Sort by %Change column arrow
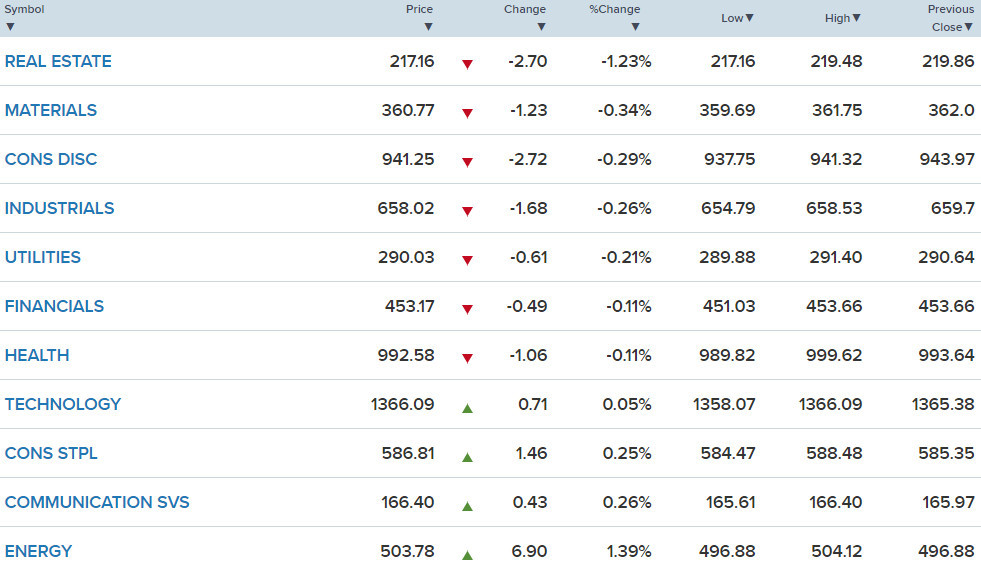The width and height of the screenshot is (981, 563). (x=635, y=27)
